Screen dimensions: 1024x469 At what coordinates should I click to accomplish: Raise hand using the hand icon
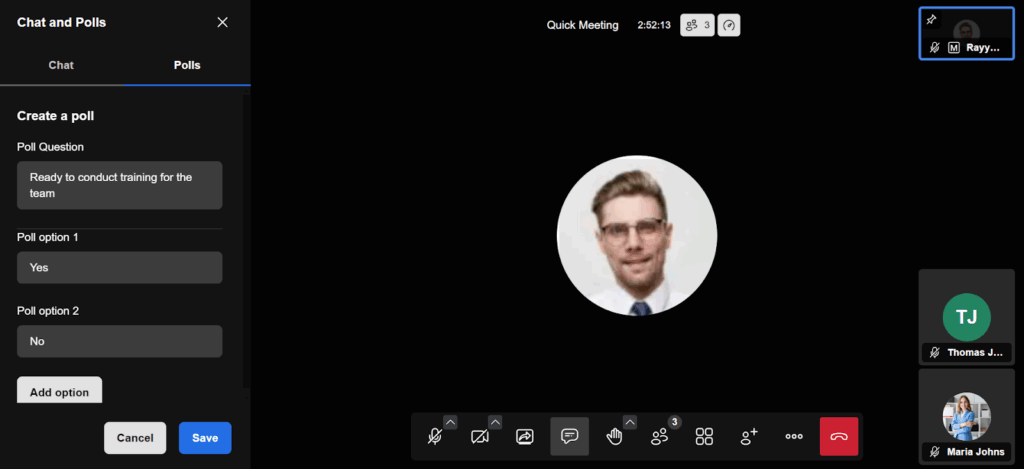click(614, 437)
